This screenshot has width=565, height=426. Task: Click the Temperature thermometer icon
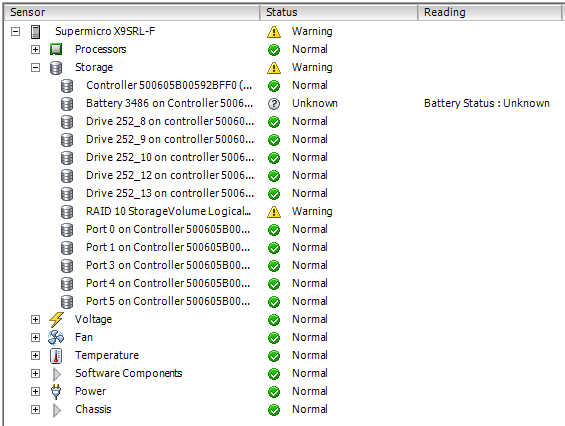(56, 356)
